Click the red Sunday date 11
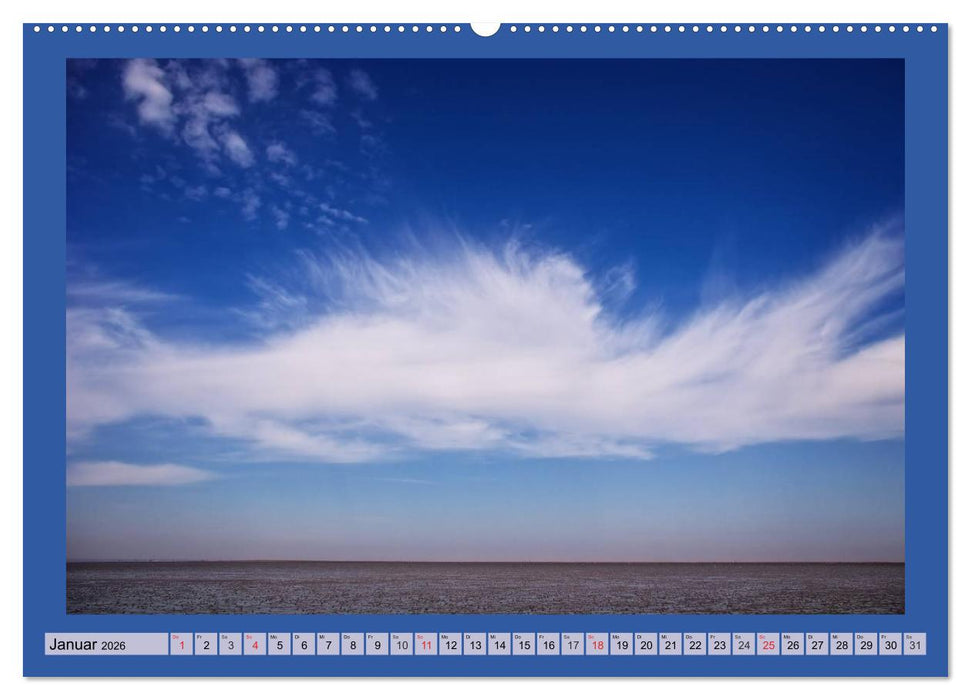Image resolution: width=971 pixels, height=700 pixels. (x=428, y=645)
